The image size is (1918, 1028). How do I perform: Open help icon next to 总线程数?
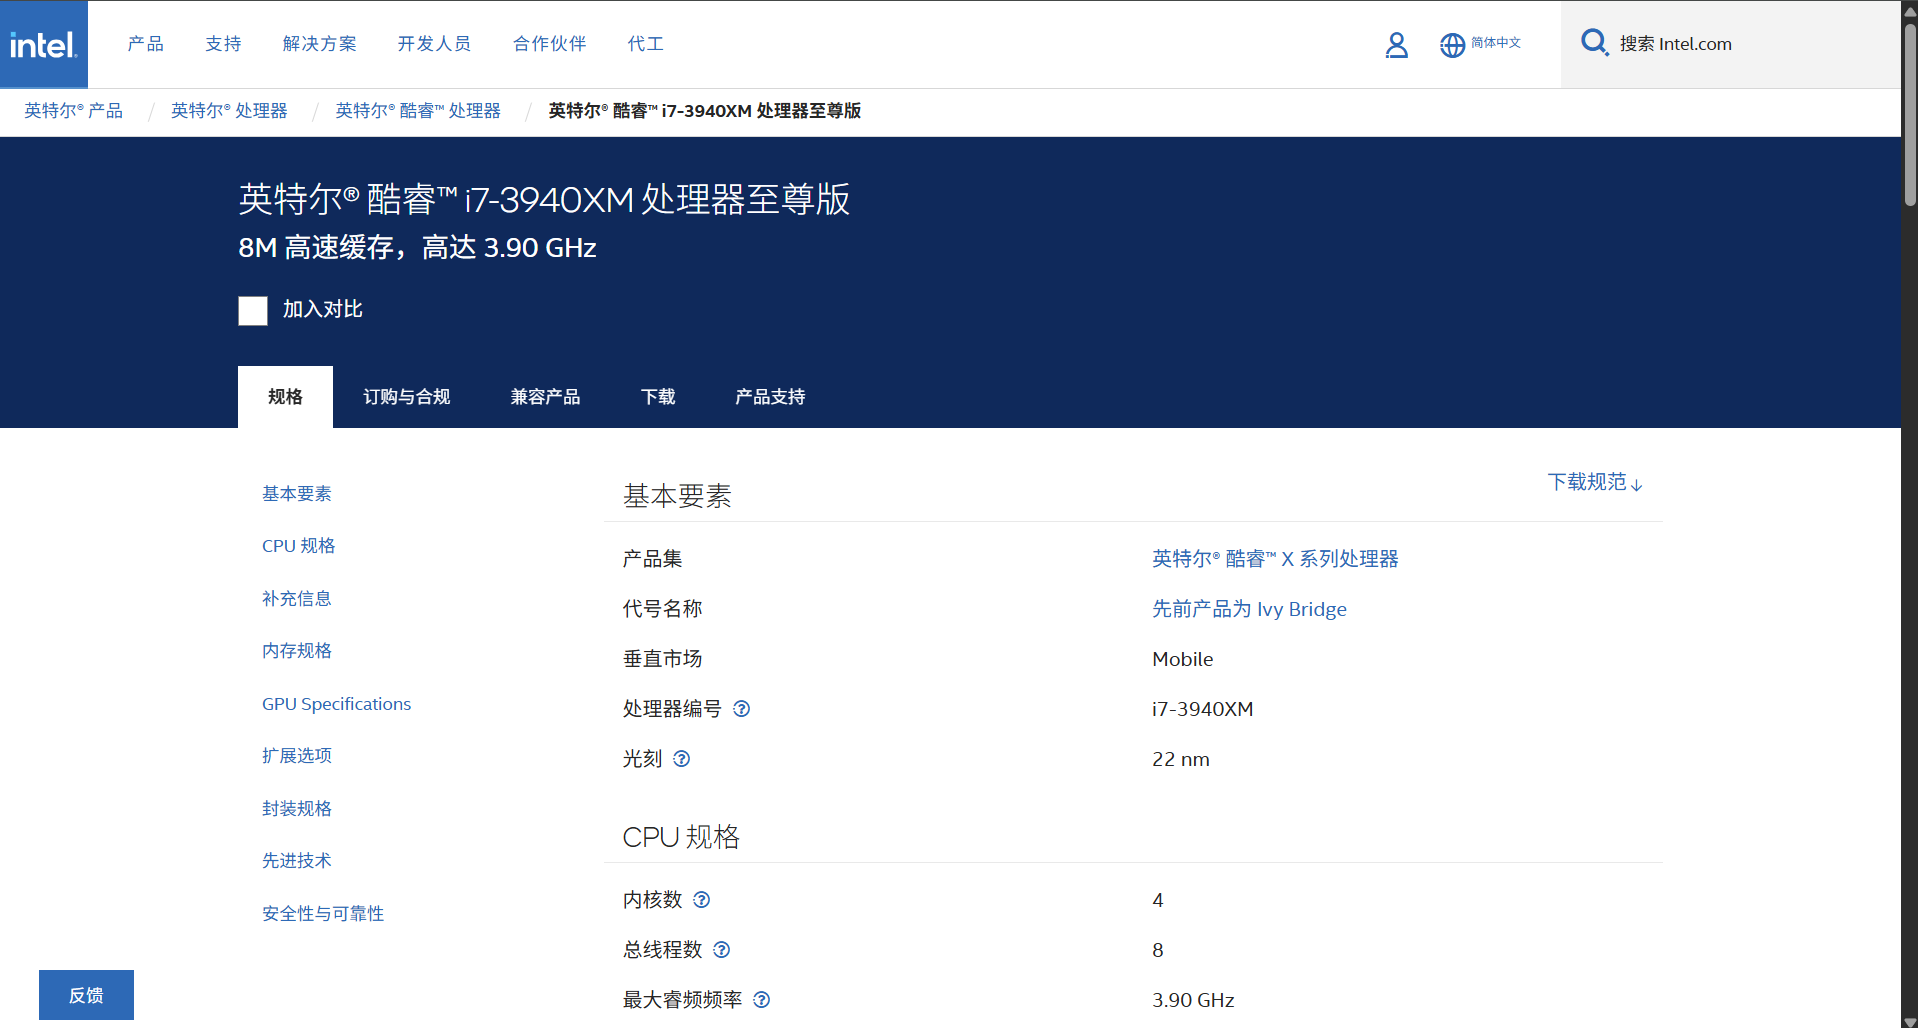[x=721, y=950]
